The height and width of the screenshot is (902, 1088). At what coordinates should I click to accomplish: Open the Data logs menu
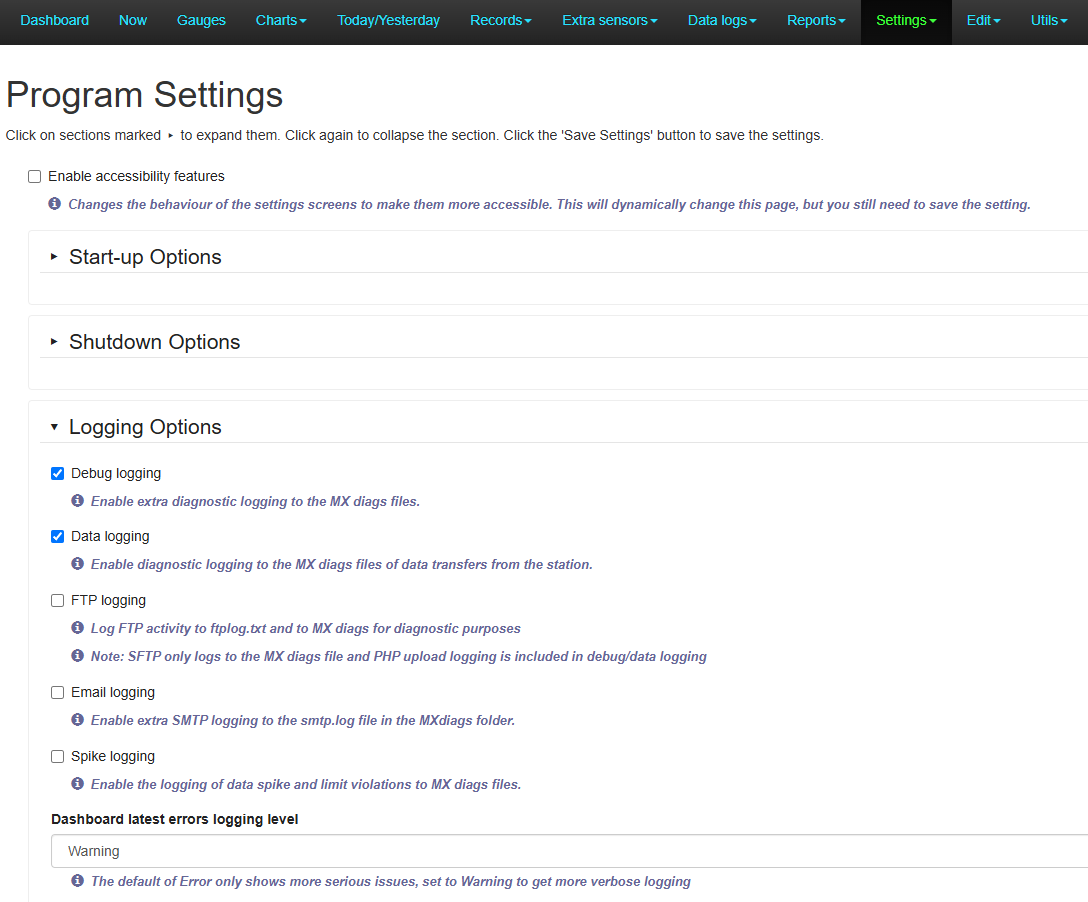[721, 21]
